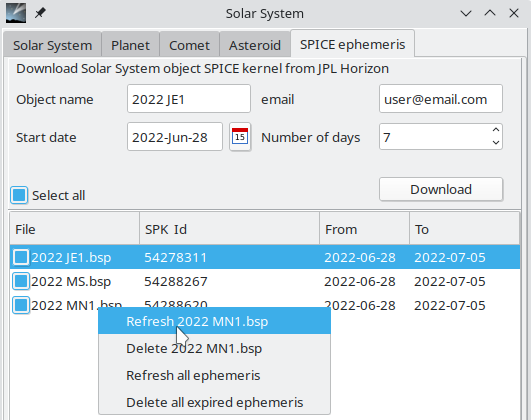Switch to the Planet tab
Image resolution: width=531 pixels, height=420 pixels.
pyautogui.click(x=130, y=45)
